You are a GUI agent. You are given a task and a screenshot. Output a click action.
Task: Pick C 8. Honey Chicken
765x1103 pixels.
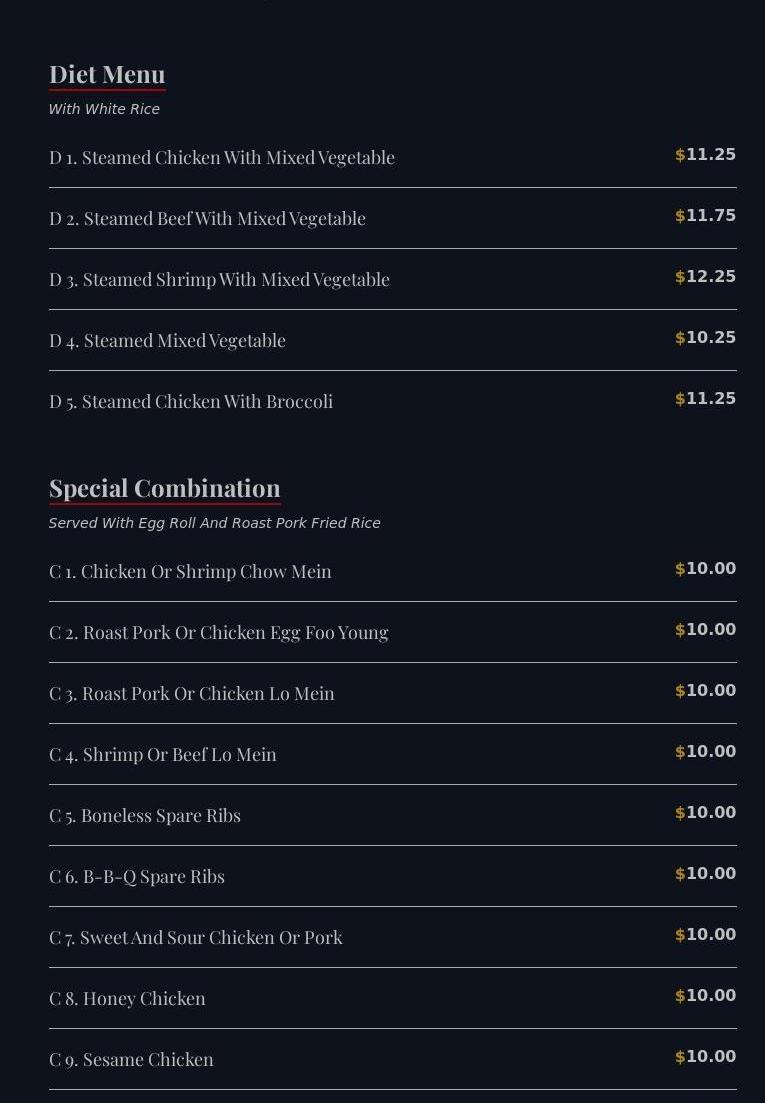click(127, 998)
